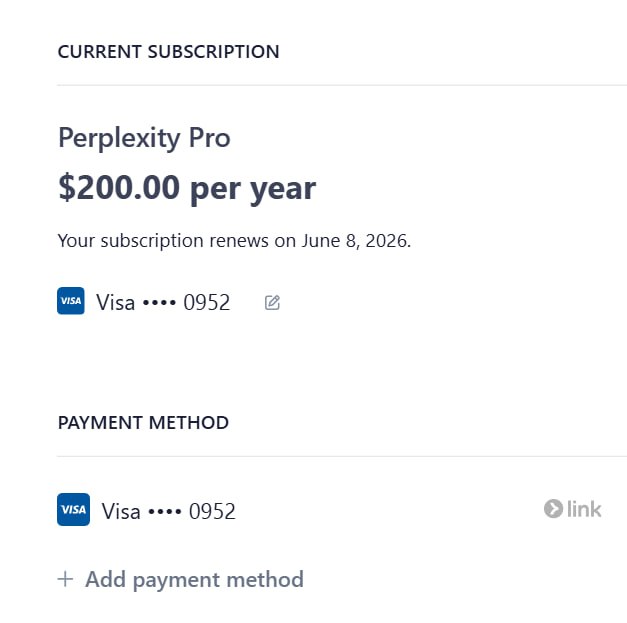Open the Add payment method link

click(181, 580)
